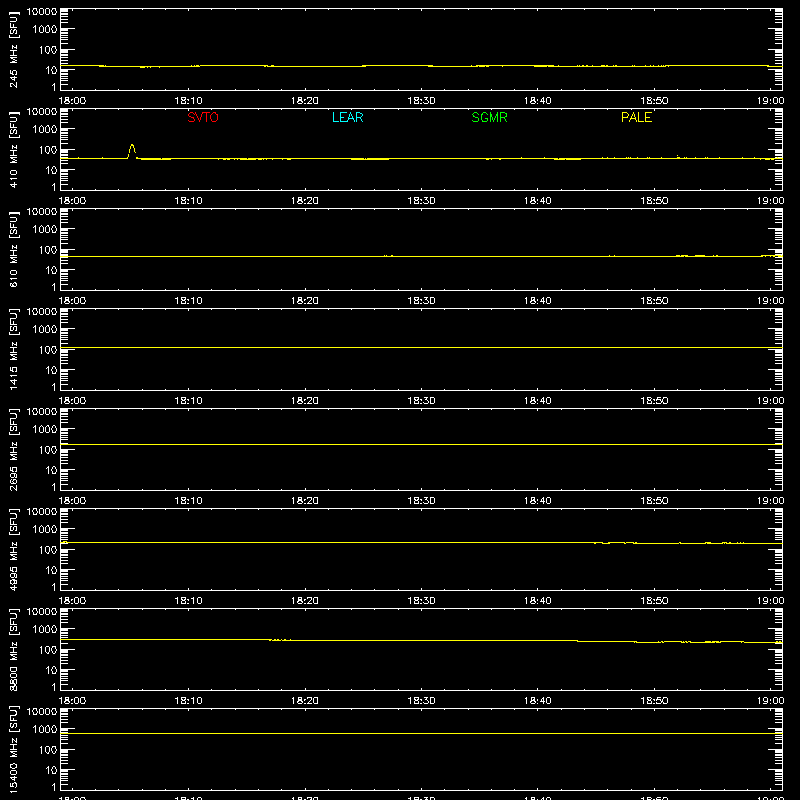
Task: Click the 100 tick label on the 4995 MHz axis
Action: [x=48, y=550]
